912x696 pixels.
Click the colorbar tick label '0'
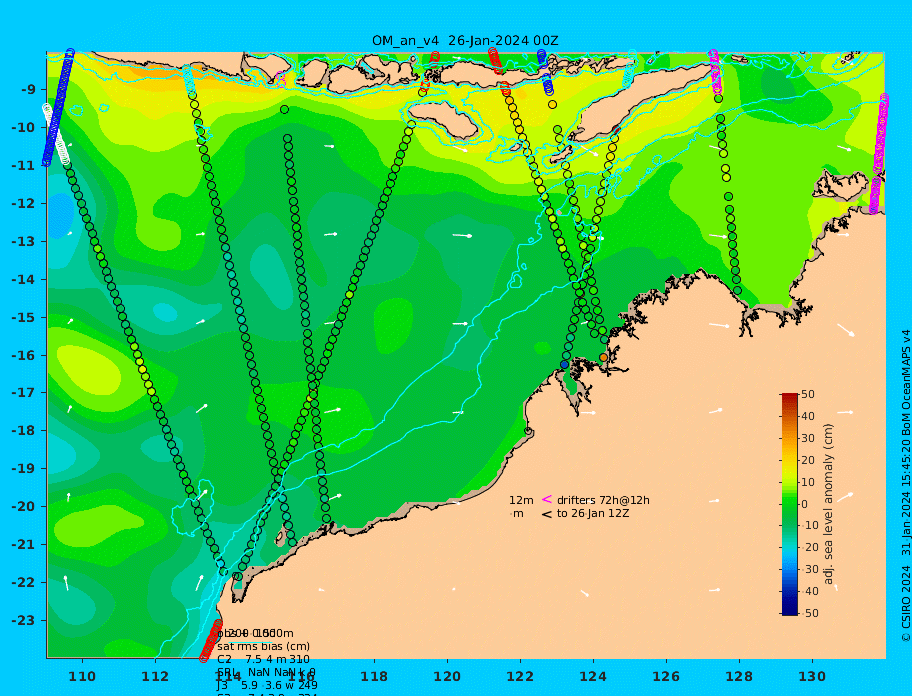[x=805, y=504]
